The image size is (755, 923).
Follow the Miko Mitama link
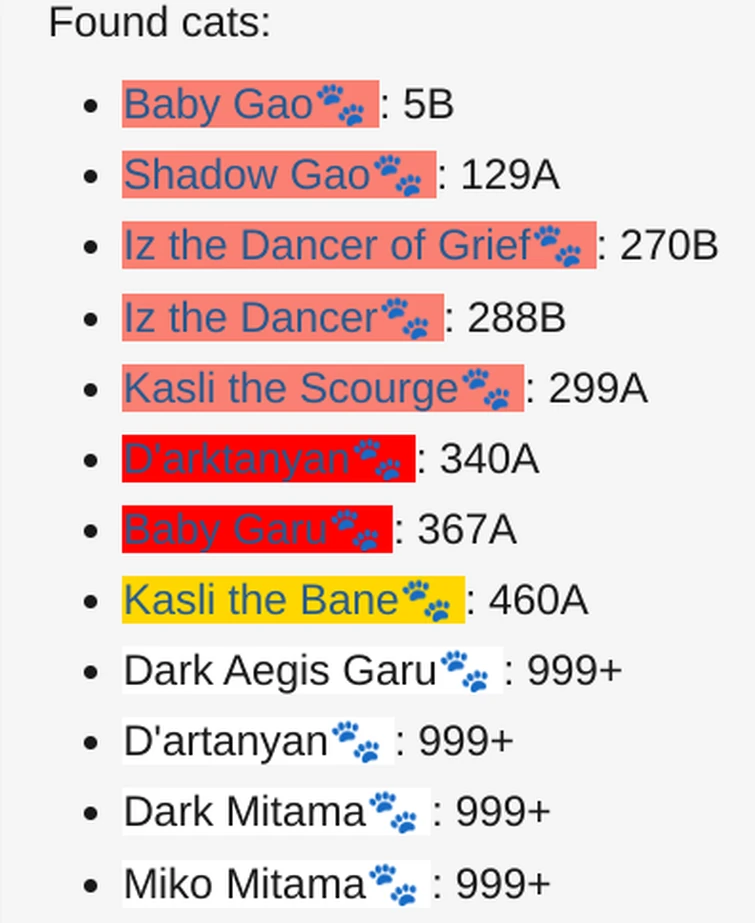(244, 884)
